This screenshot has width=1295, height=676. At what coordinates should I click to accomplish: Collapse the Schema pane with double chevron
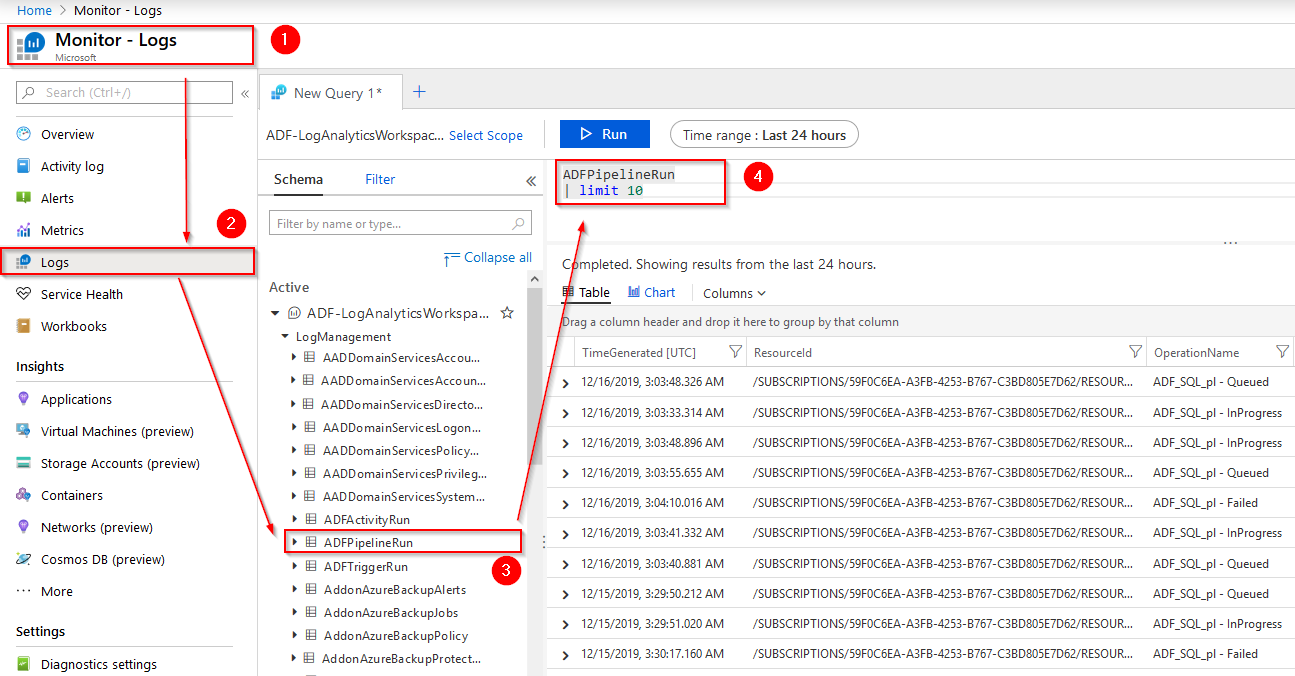tap(531, 181)
